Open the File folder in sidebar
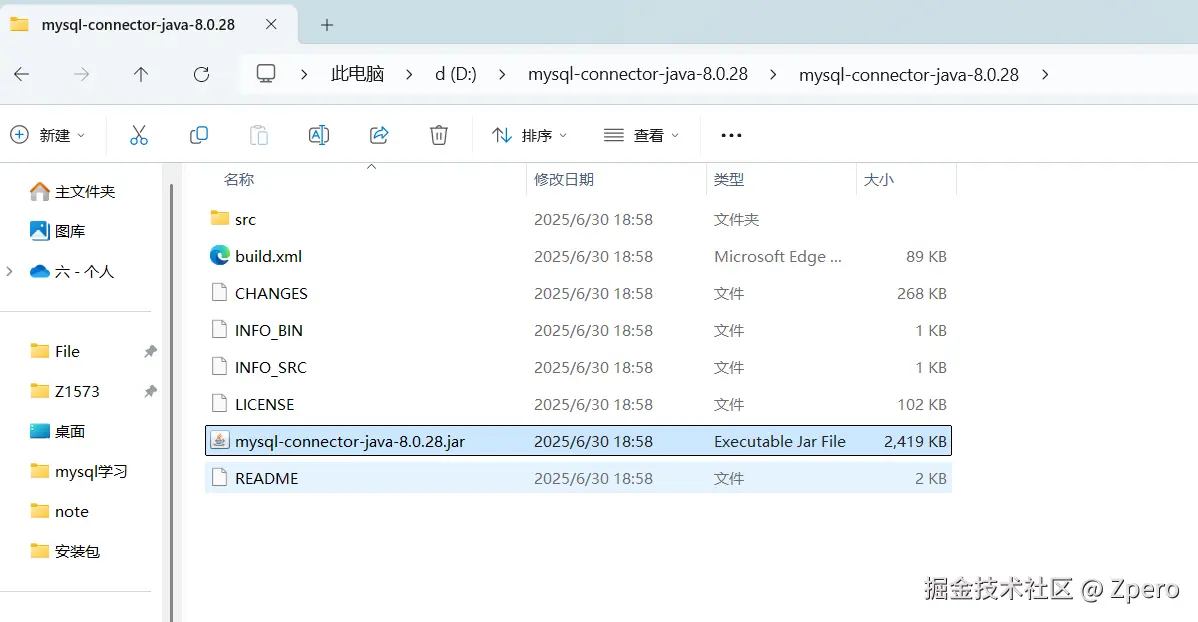1198x622 pixels. (x=55, y=351)
